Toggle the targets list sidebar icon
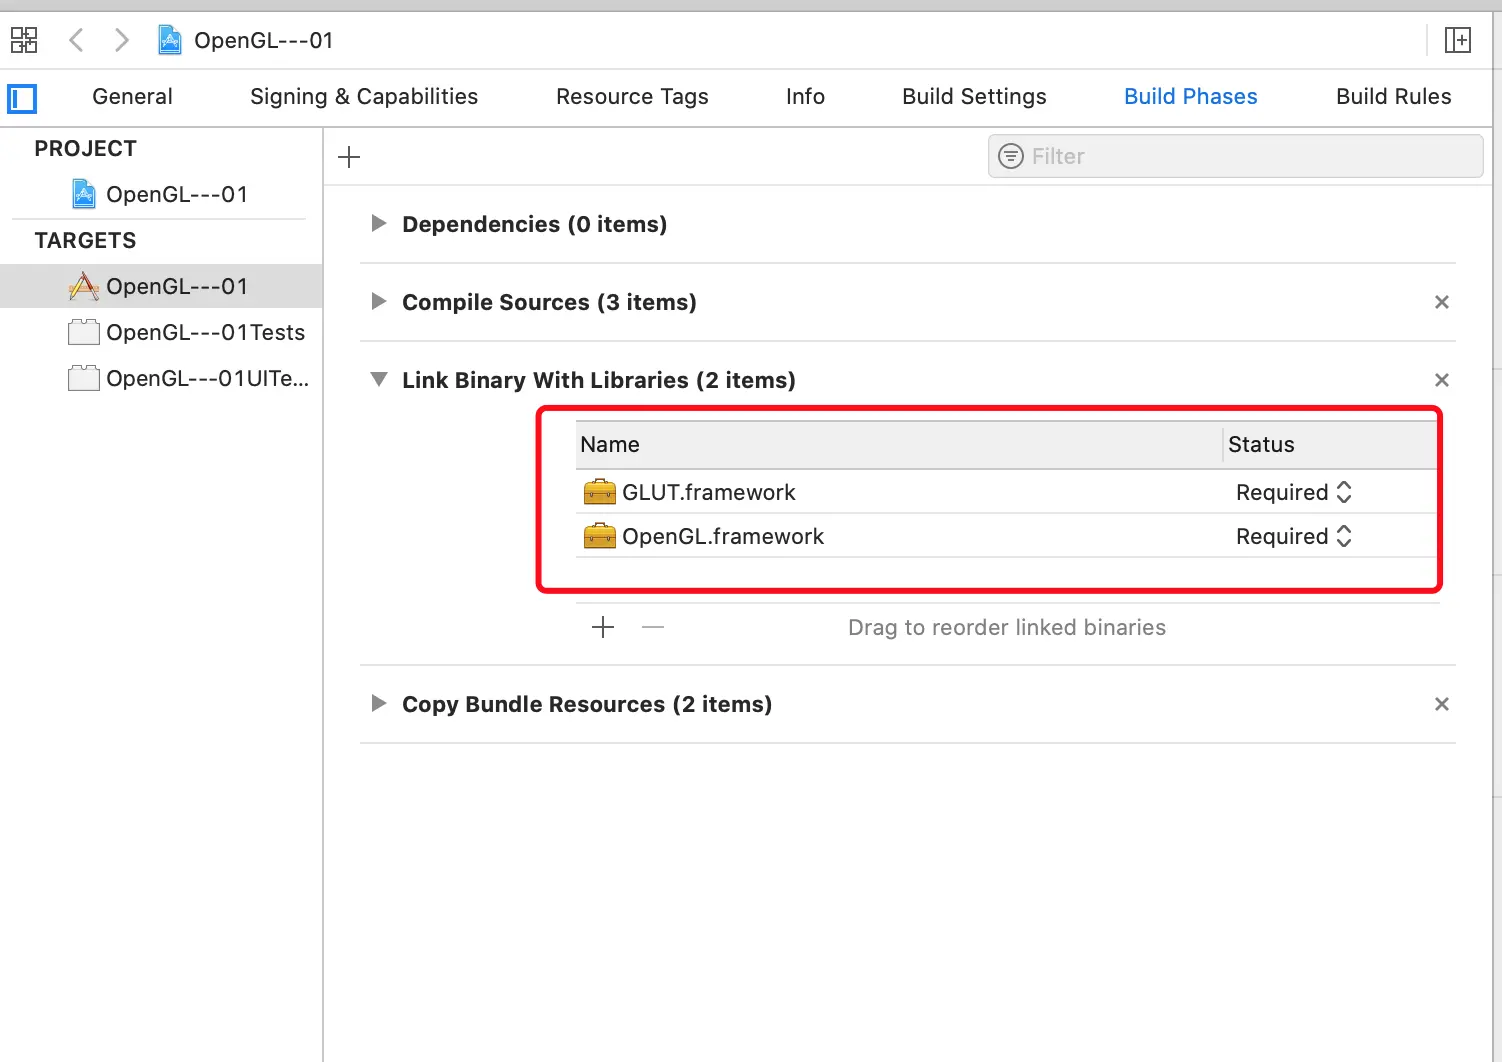This screenshot has width=1502, height=1062. tap(22, 98)
